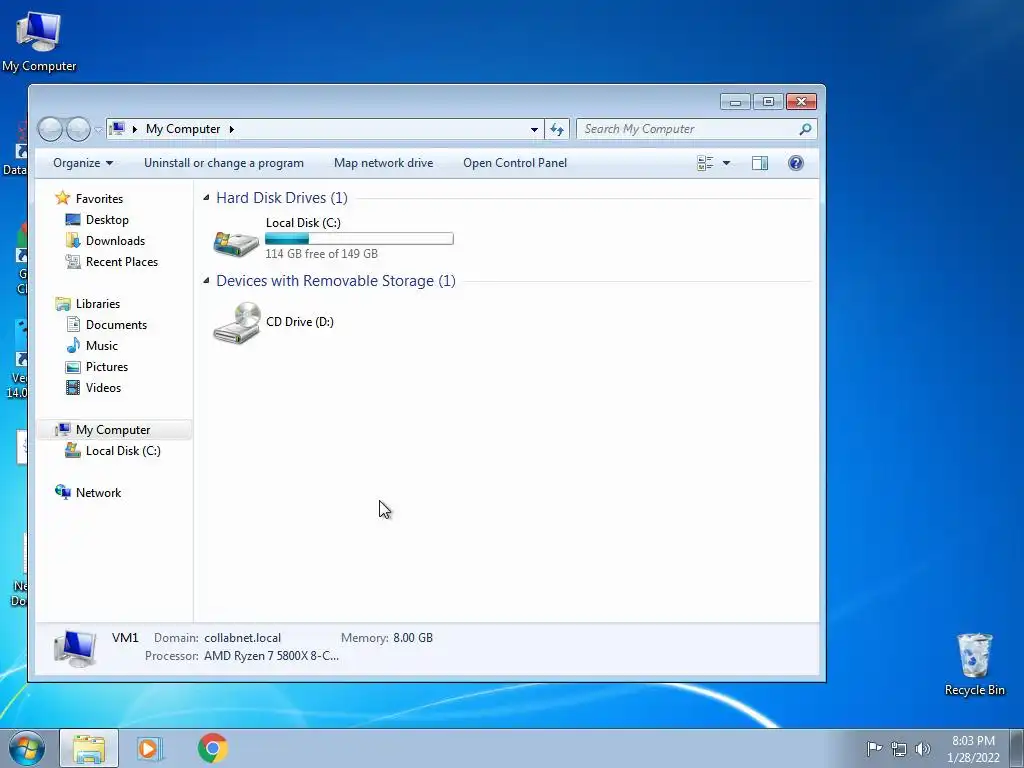Image resolution: width=1024 pixels, height=768 pixels.
Task: Click the Show desktop button at taskbar end
Action: click(x=1017, y=748)
